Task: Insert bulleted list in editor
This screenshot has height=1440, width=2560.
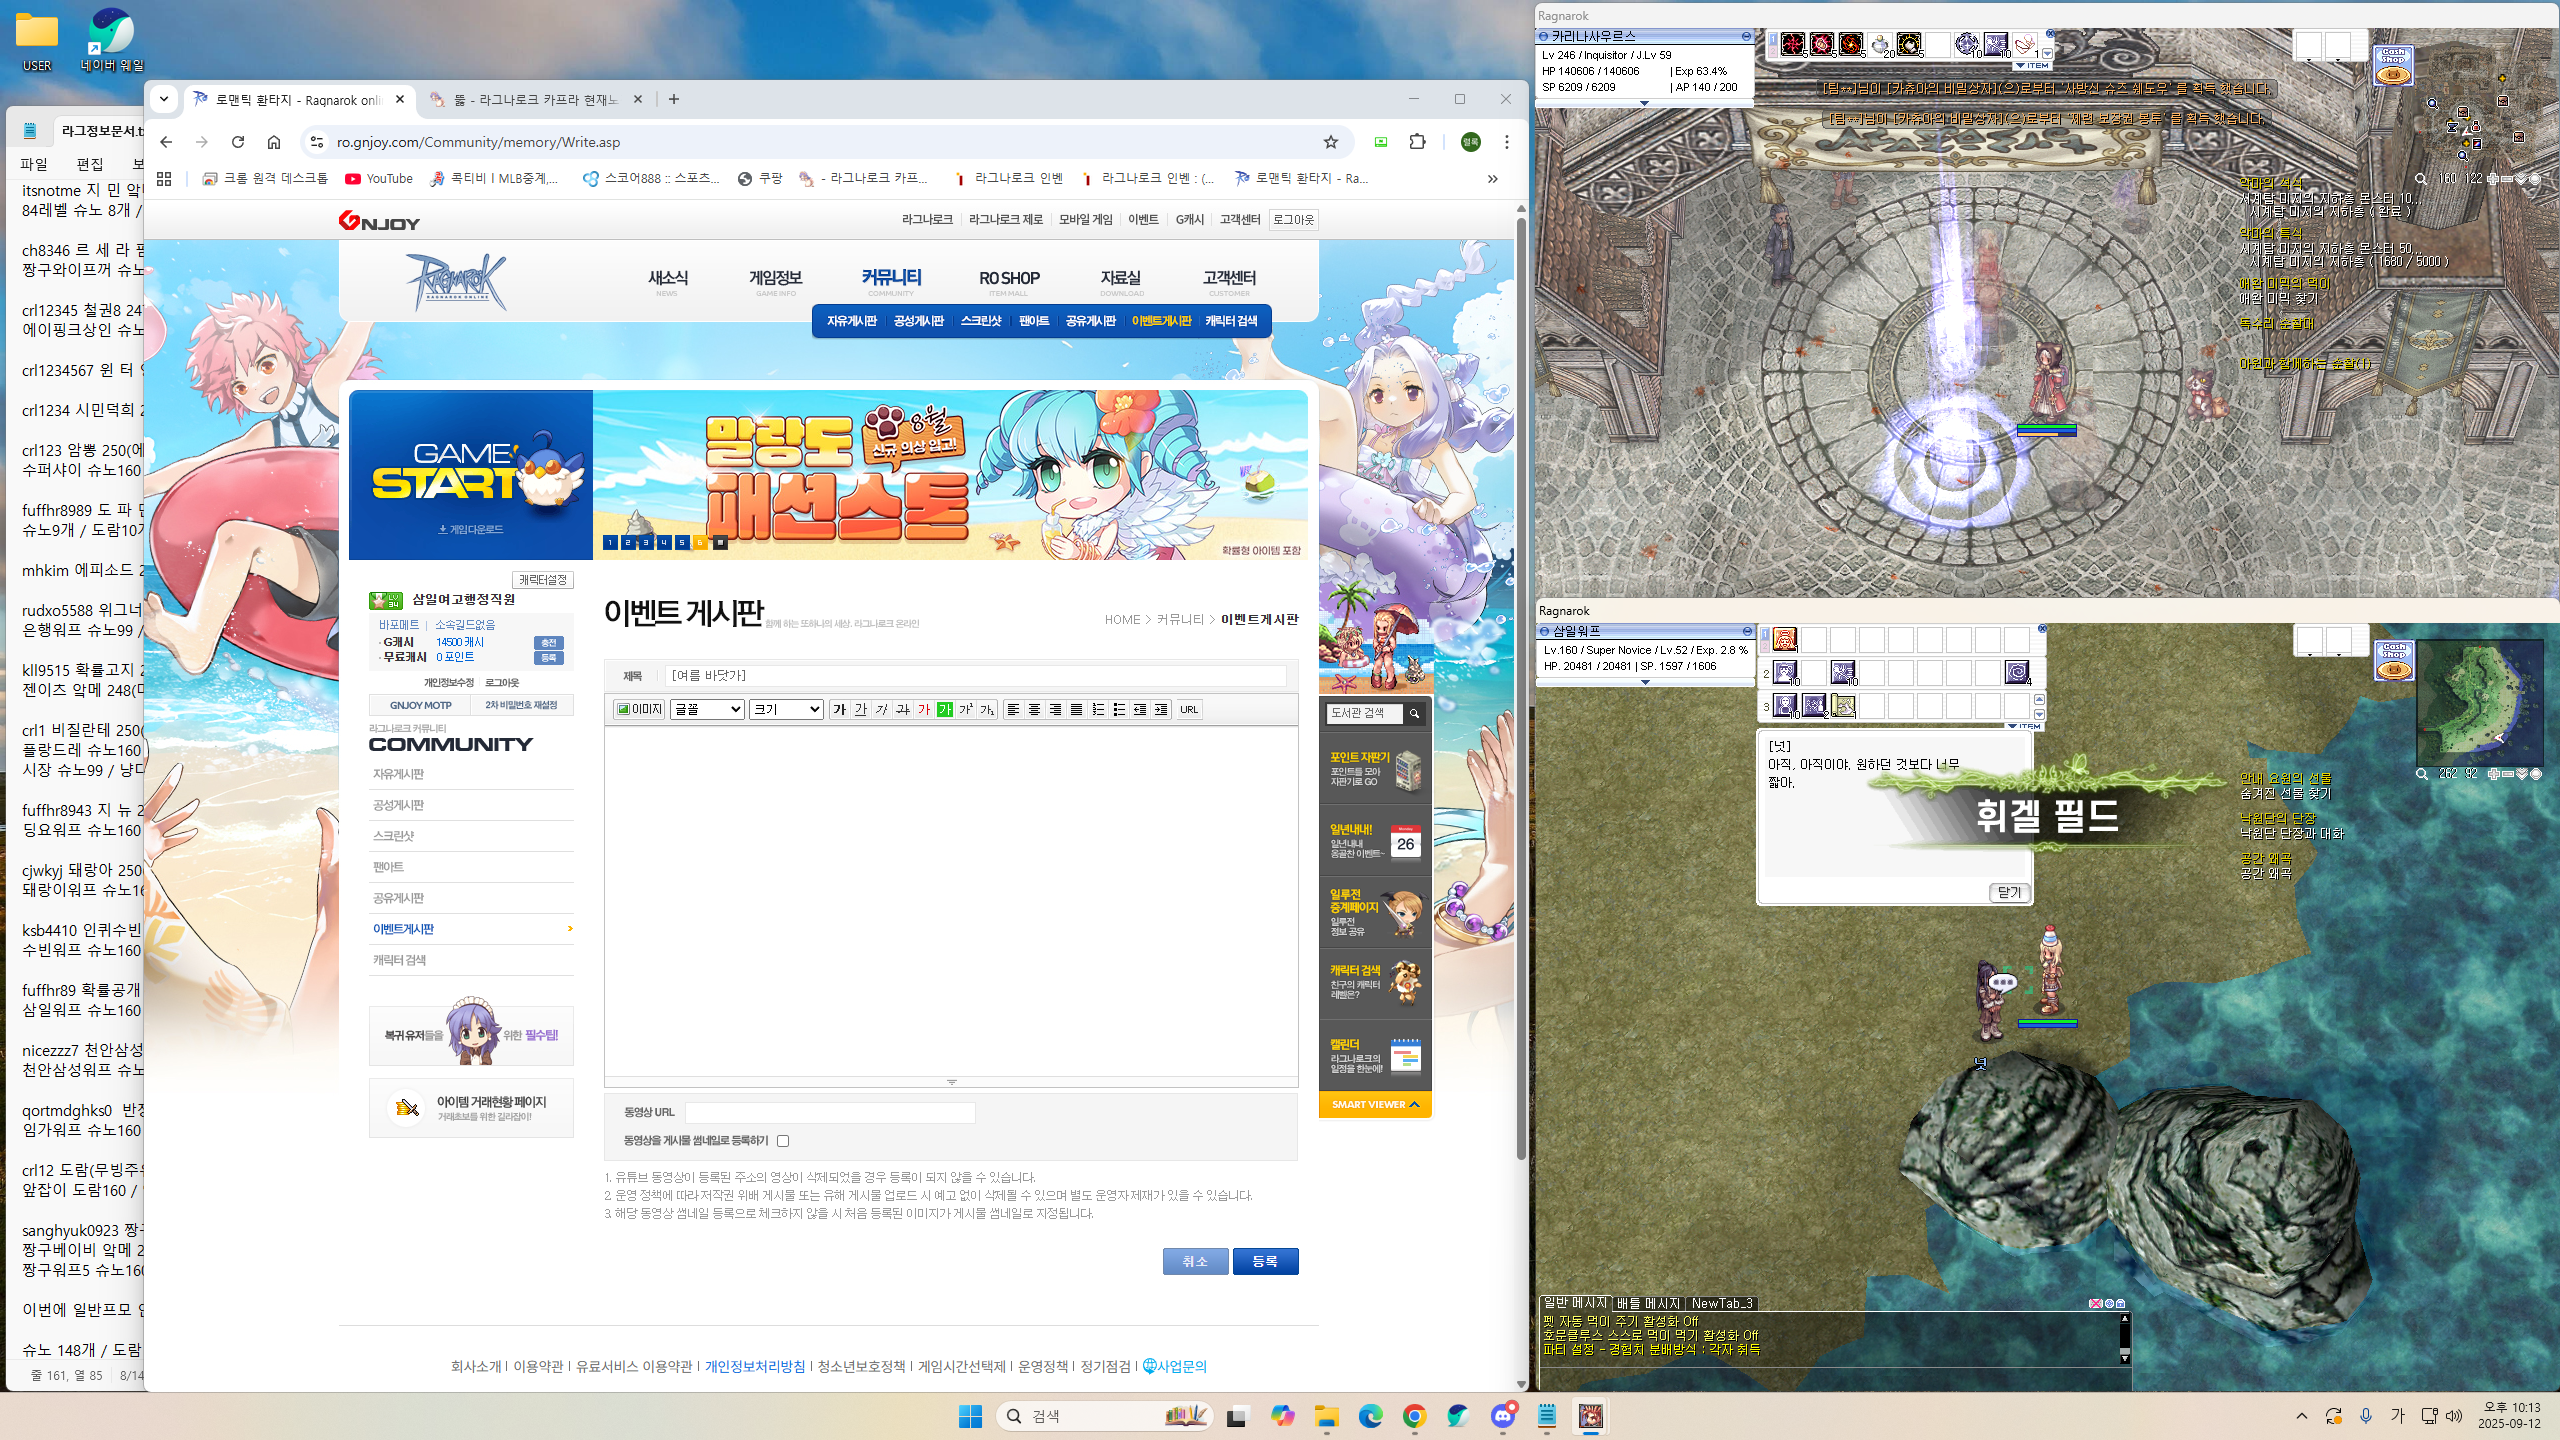Action: click(x=1119, y=709)
